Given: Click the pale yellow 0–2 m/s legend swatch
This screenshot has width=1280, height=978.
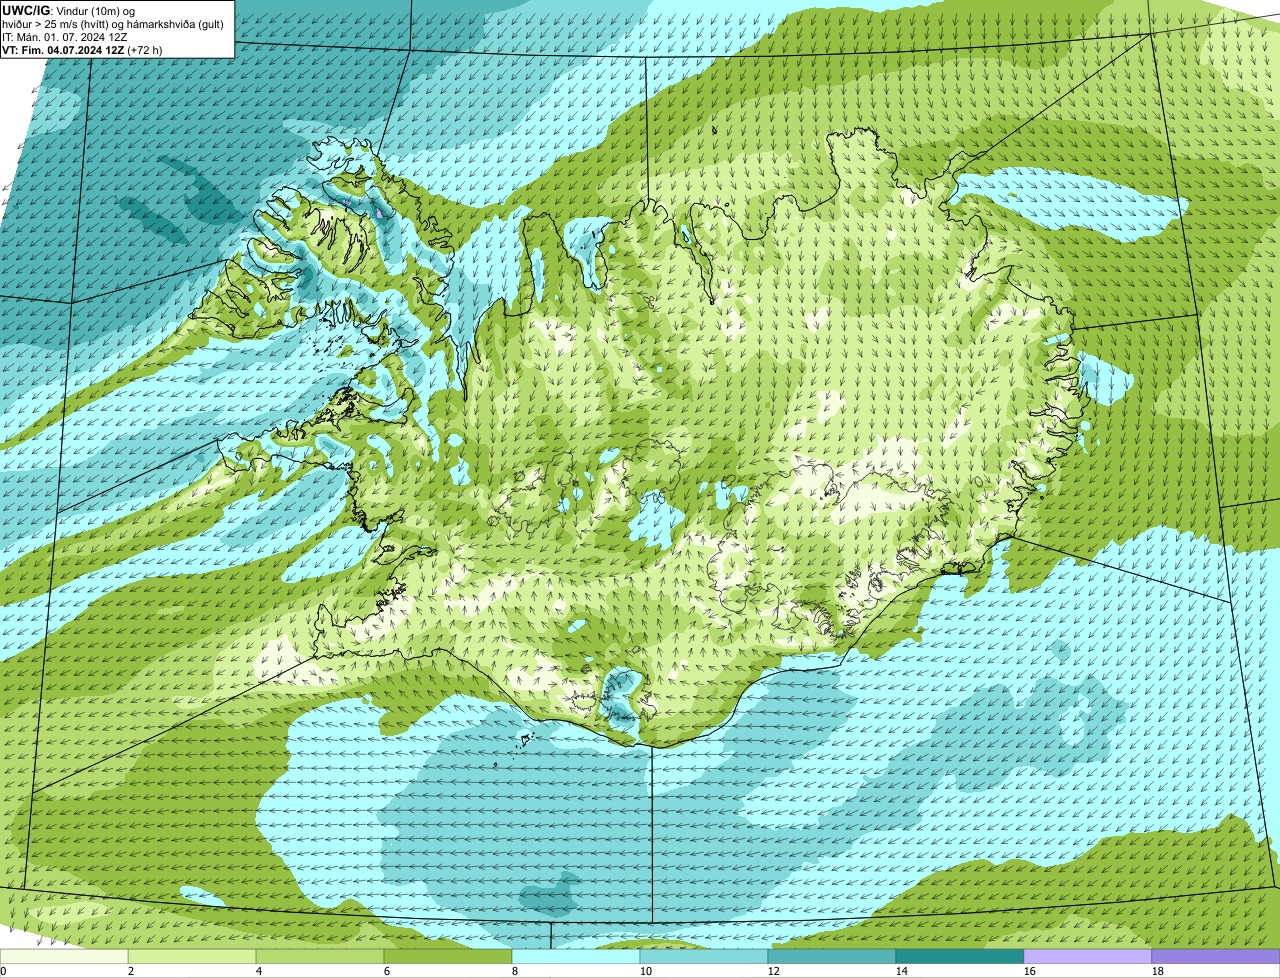Looking at the screenshot, I should pos(64,957).
